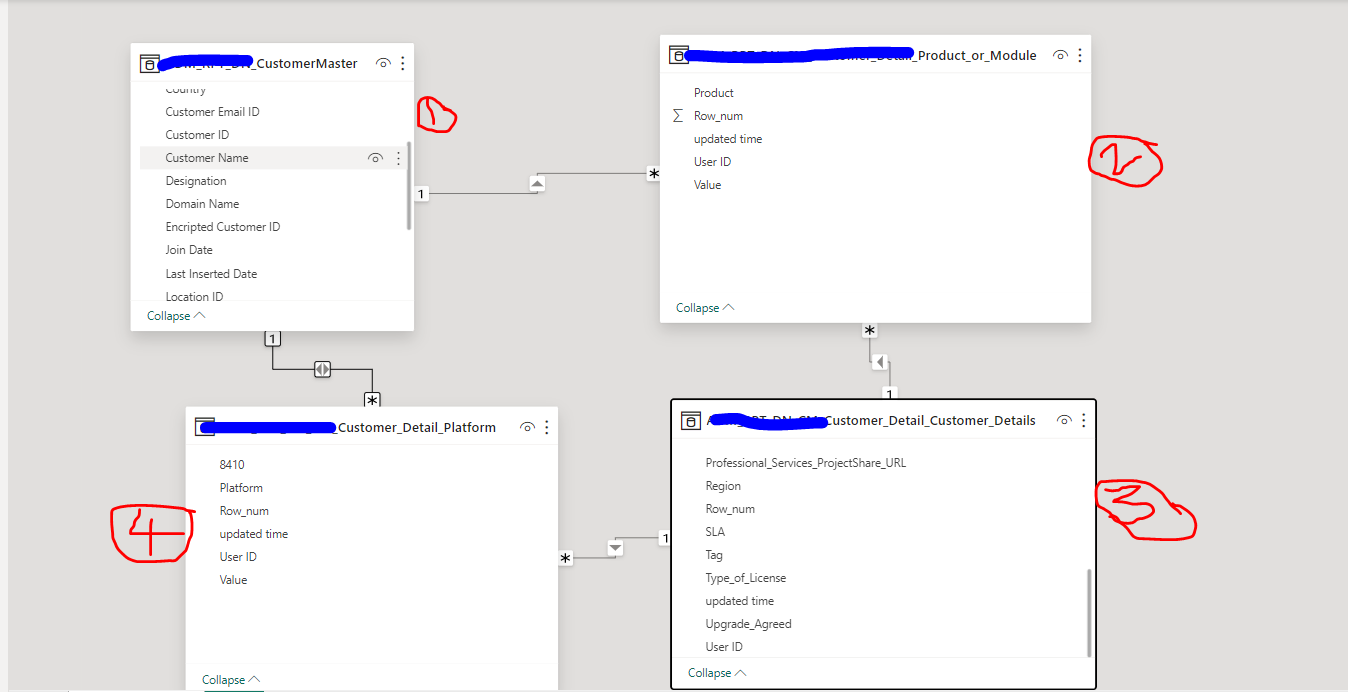Select the SLA field
Image resolution: width=1348 pixels, height=692 pixels.
[x=715, y=532]
